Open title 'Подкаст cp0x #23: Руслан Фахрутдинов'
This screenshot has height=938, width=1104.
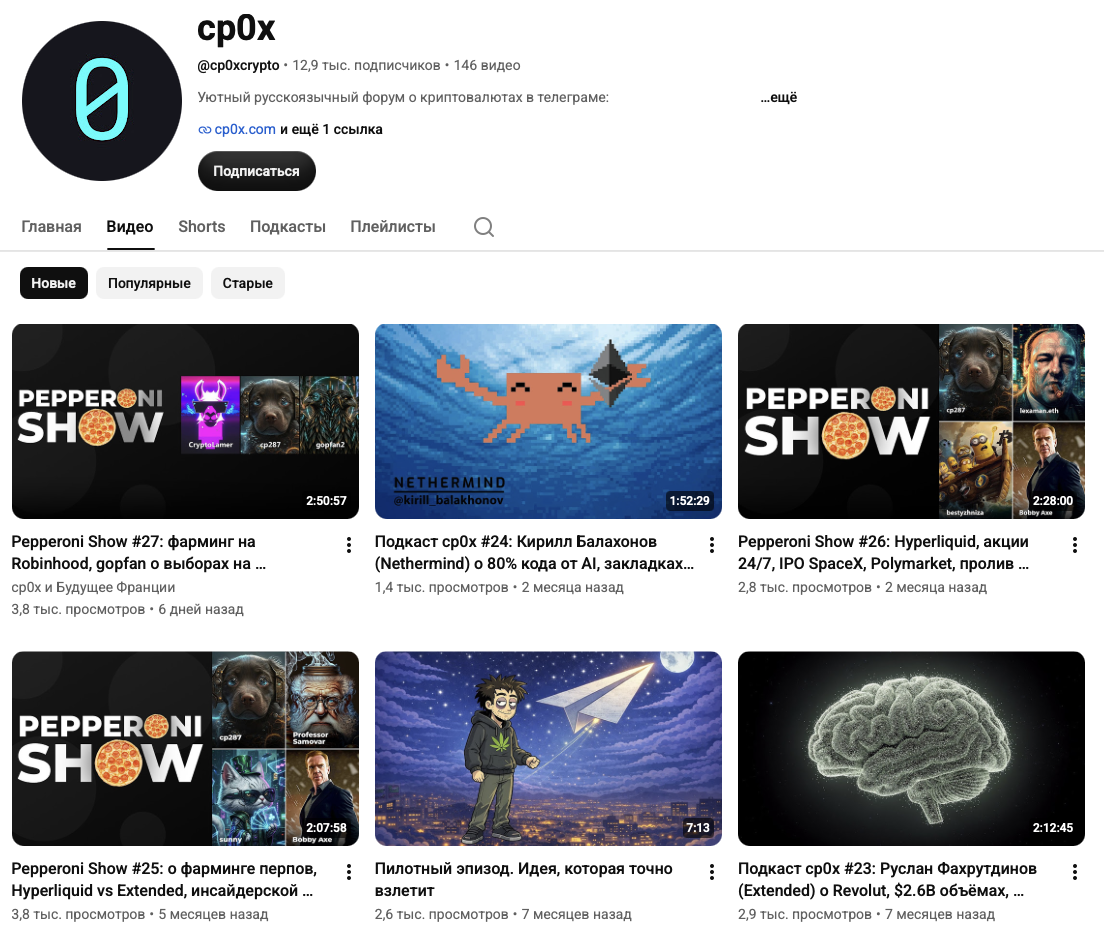[x=887, y=880]
